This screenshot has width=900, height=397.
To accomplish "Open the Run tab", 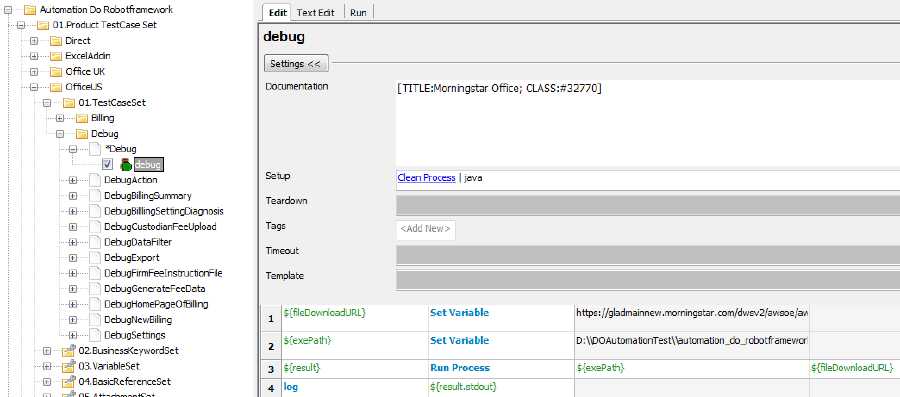I will [x=358, y=12].
